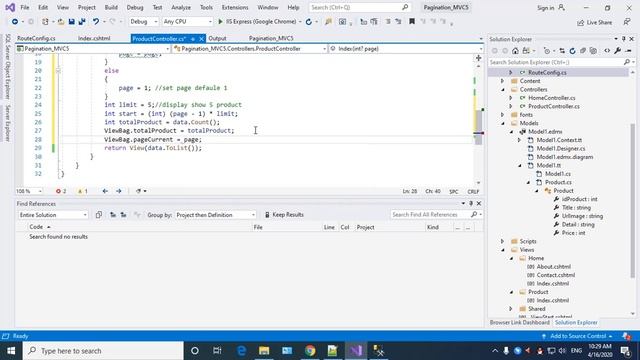
Task: Pin the ProductController.cs tab
Action: [193, 39]
